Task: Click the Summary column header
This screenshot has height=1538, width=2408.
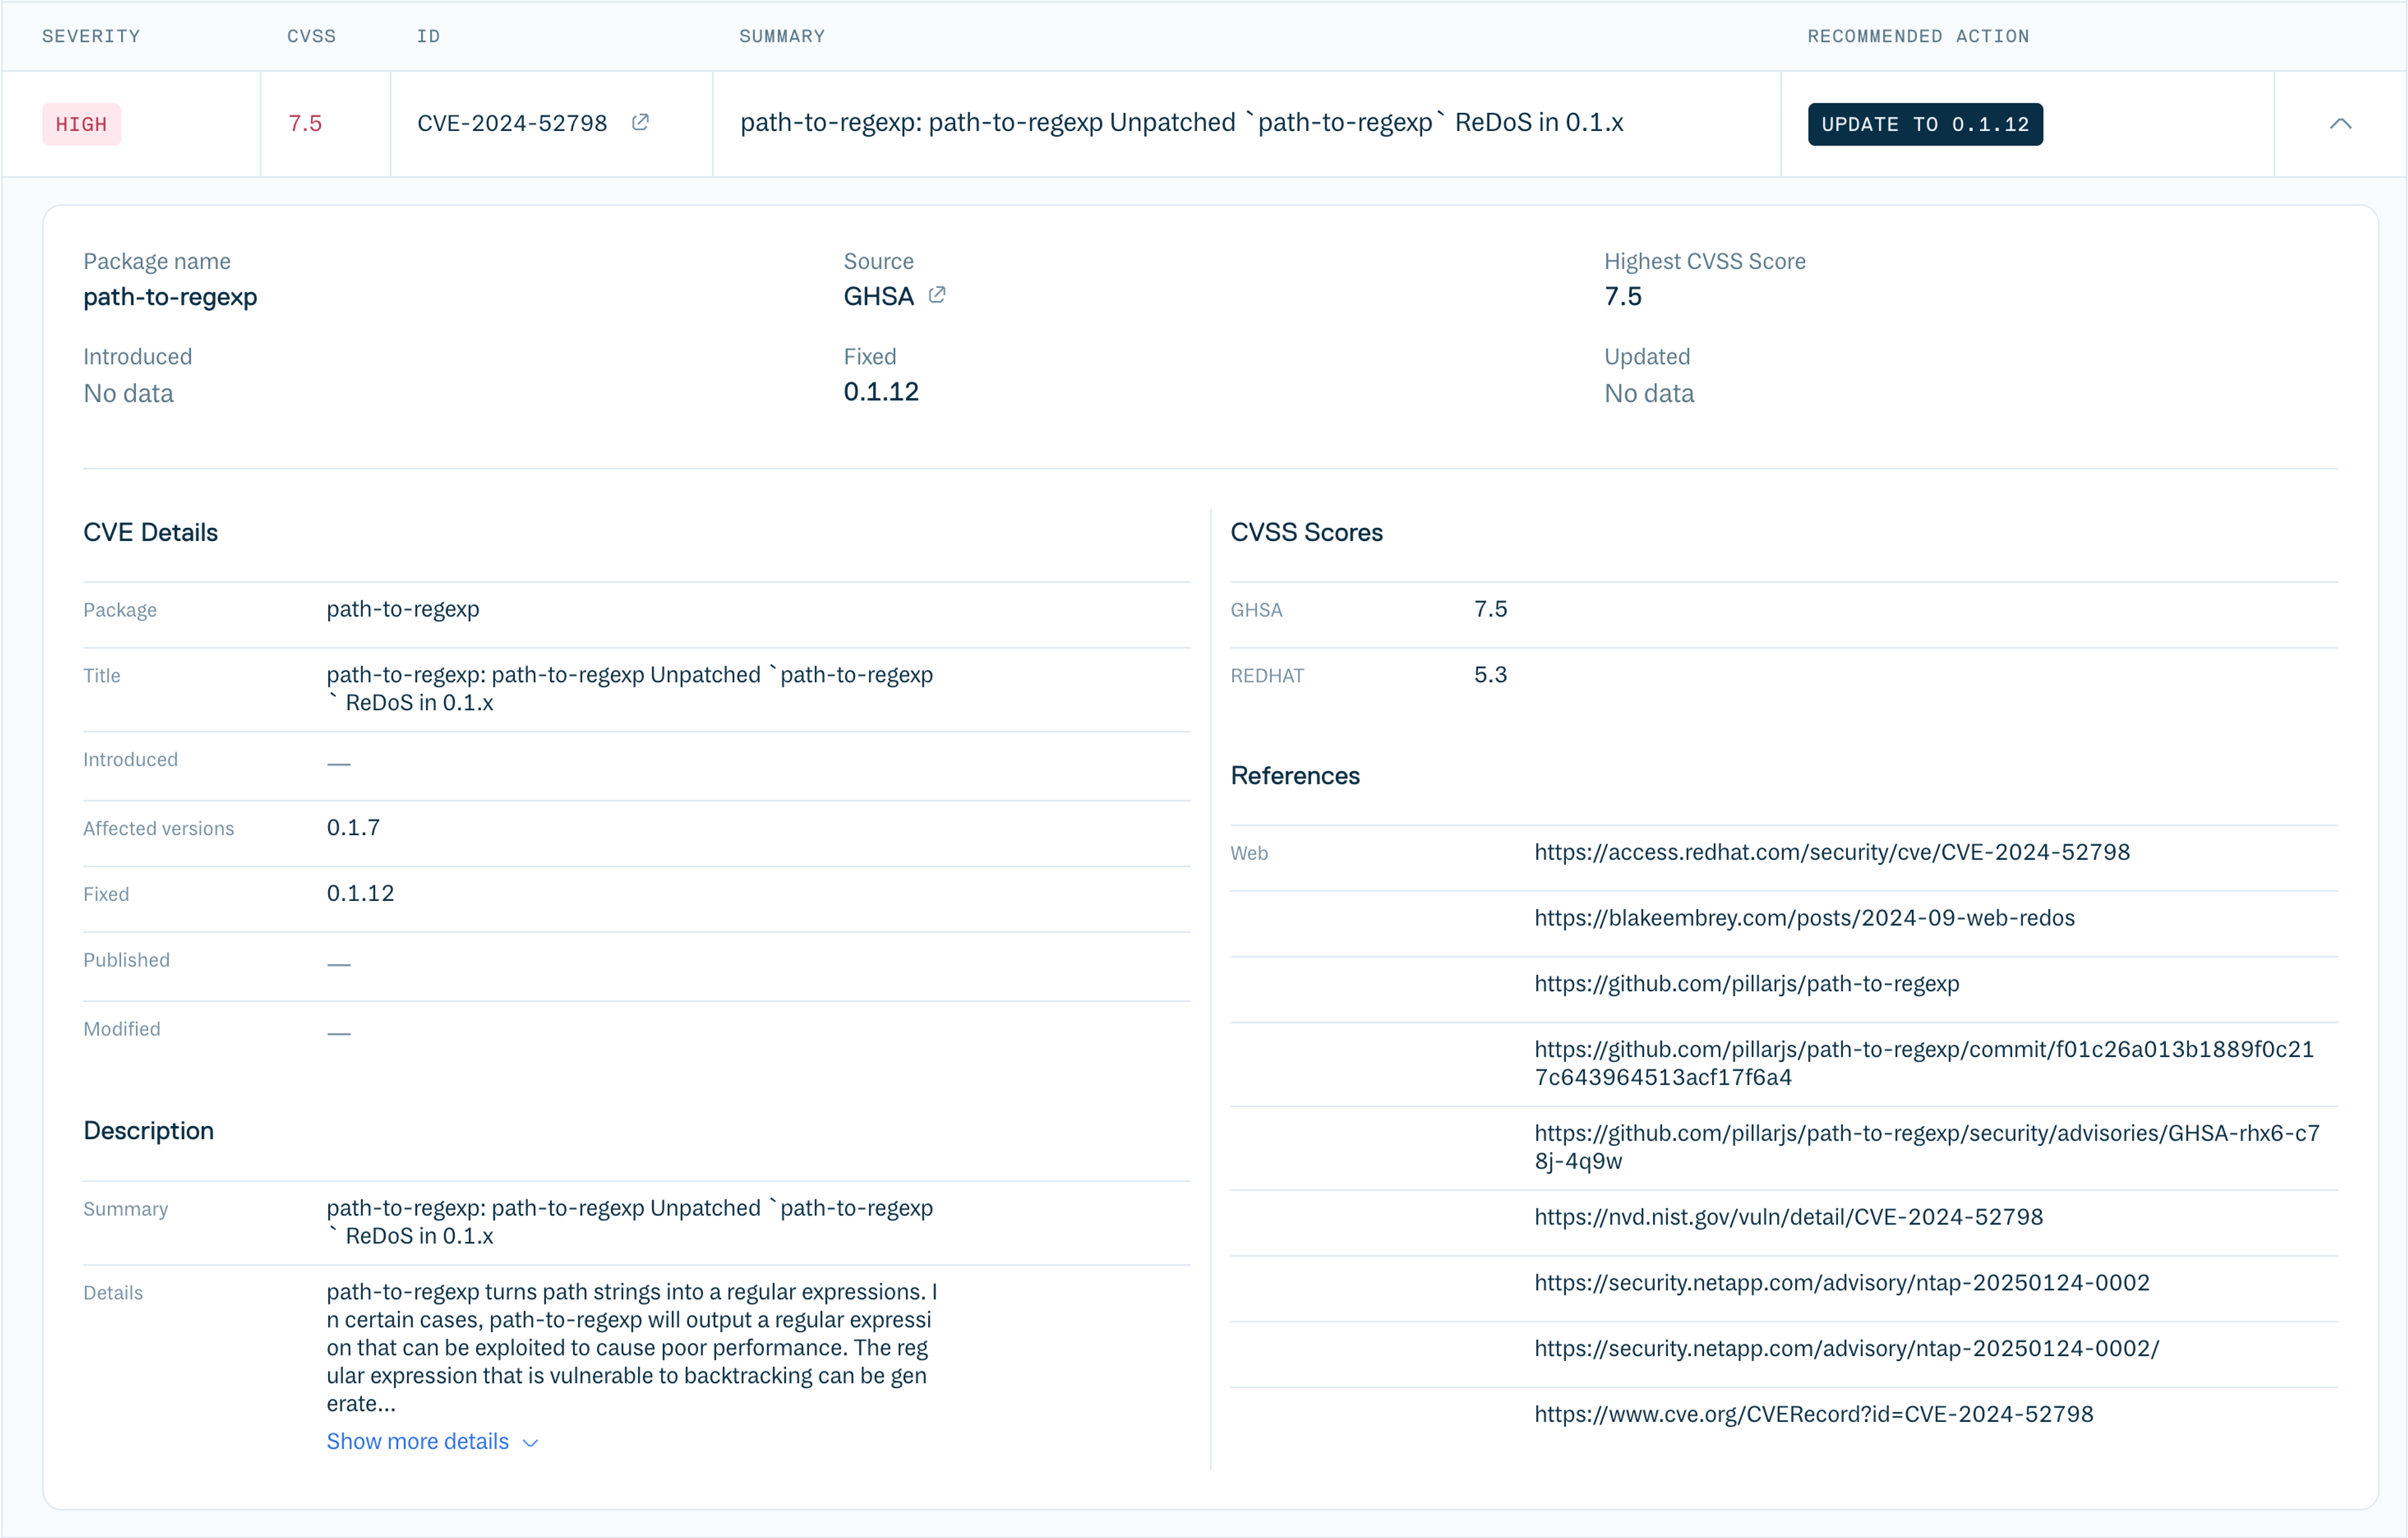Action: tap(782, 36)
